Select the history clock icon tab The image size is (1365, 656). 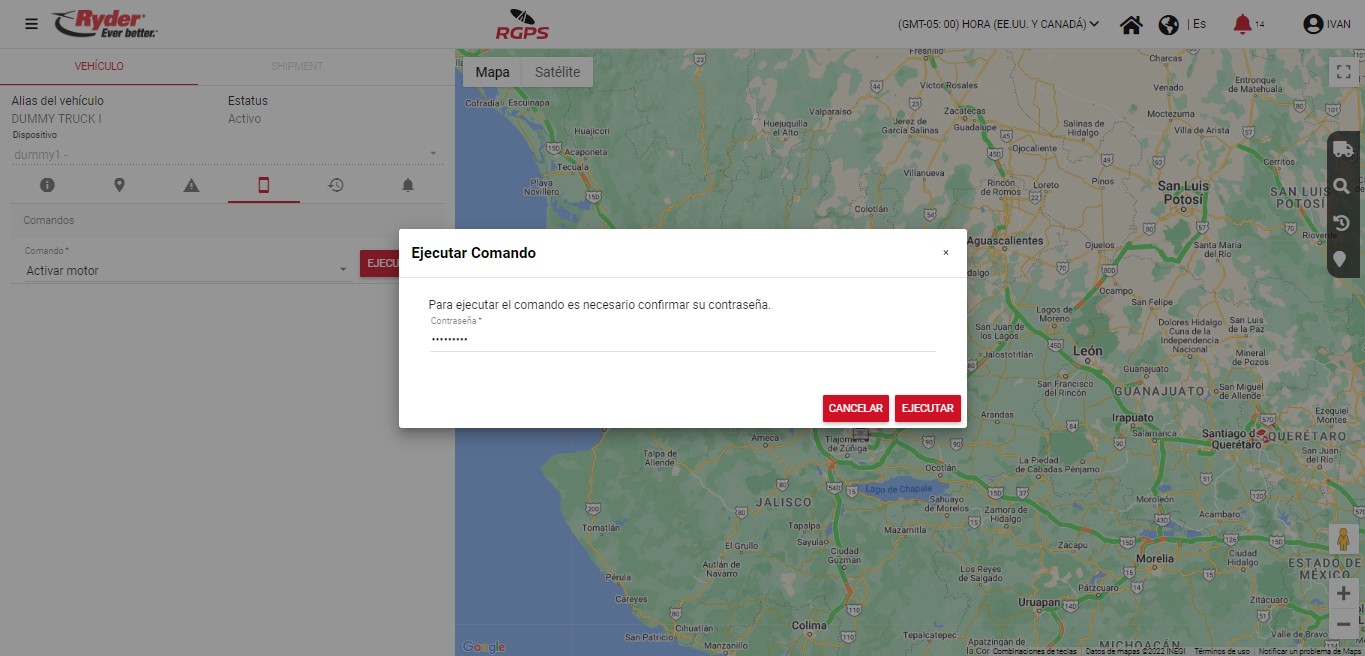336,185
